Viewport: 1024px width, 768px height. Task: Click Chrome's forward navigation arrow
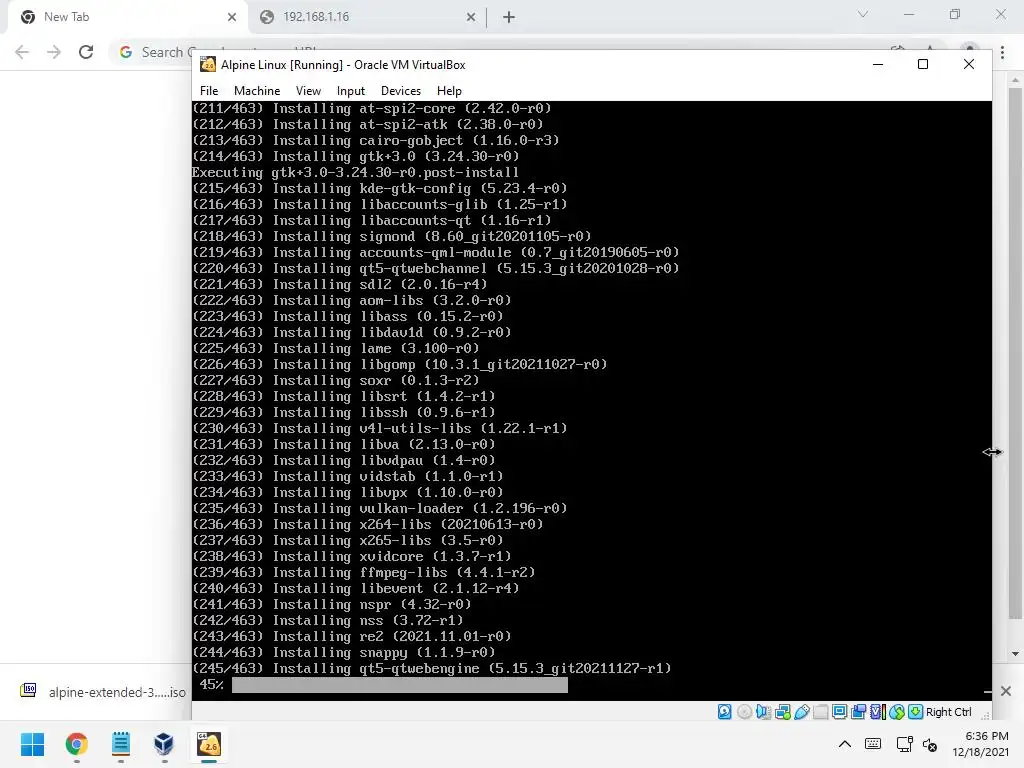(x=54, y=52)
